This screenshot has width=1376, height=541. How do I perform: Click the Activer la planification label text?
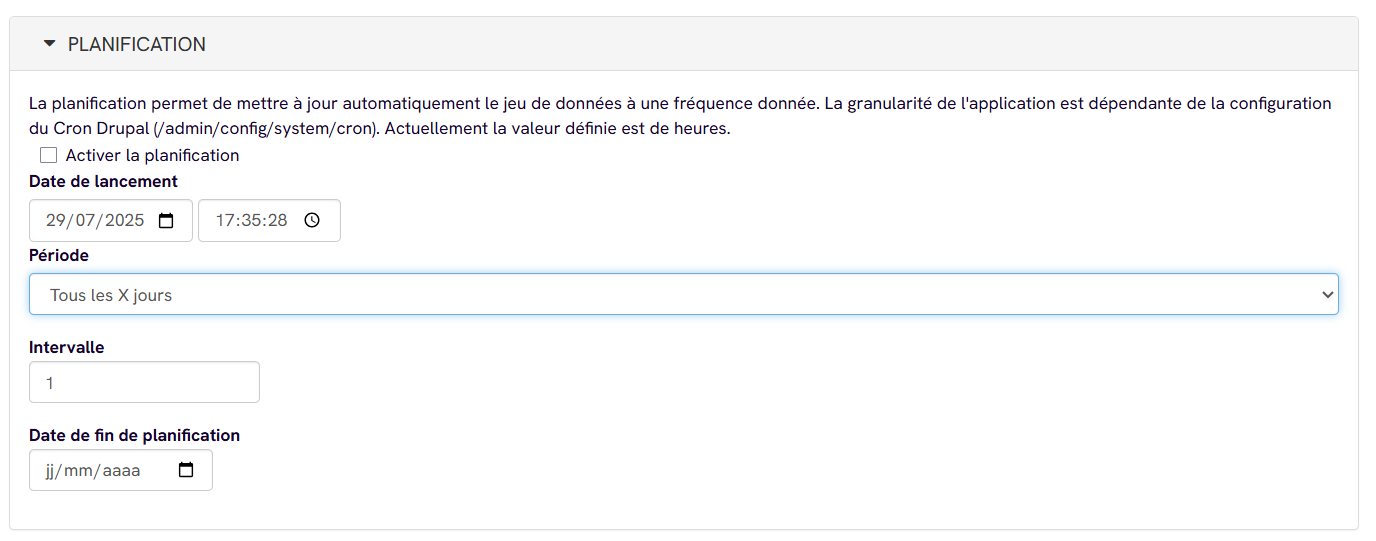153,155
